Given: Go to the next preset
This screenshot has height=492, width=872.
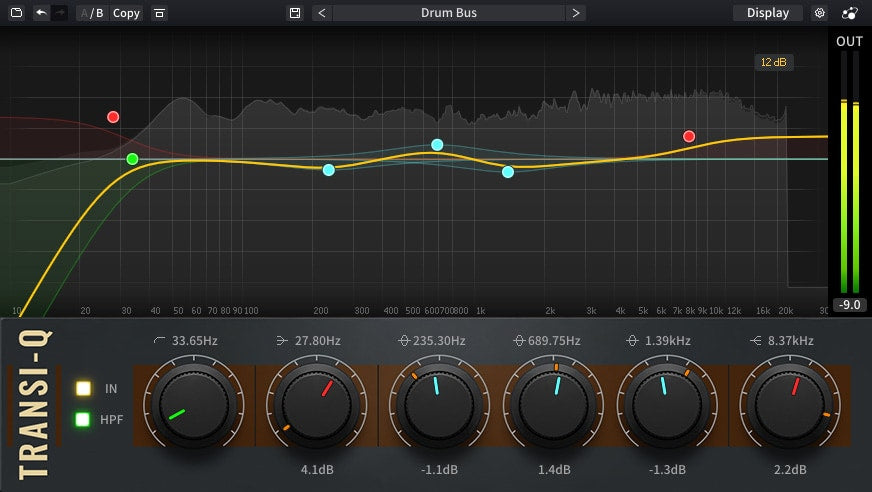Looking at the screenshot, I should (576, 13).
